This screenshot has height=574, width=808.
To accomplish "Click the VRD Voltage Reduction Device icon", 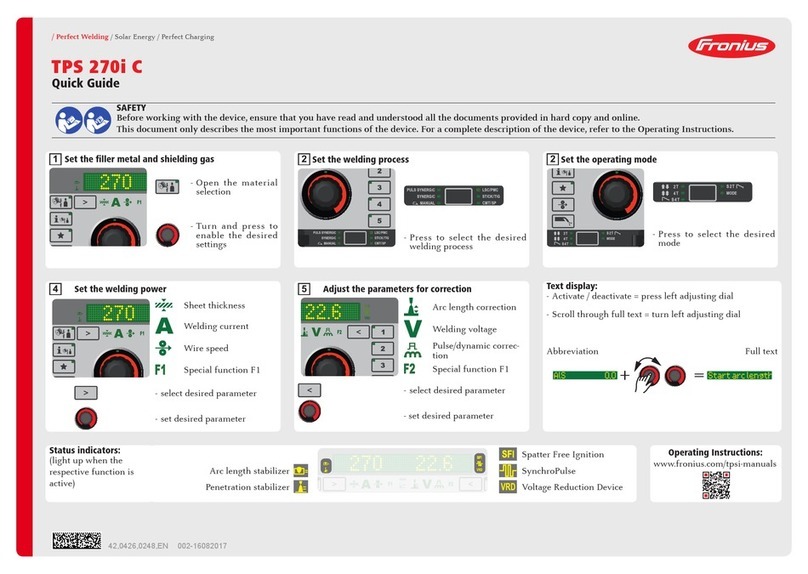I will (x=508, y=487).
